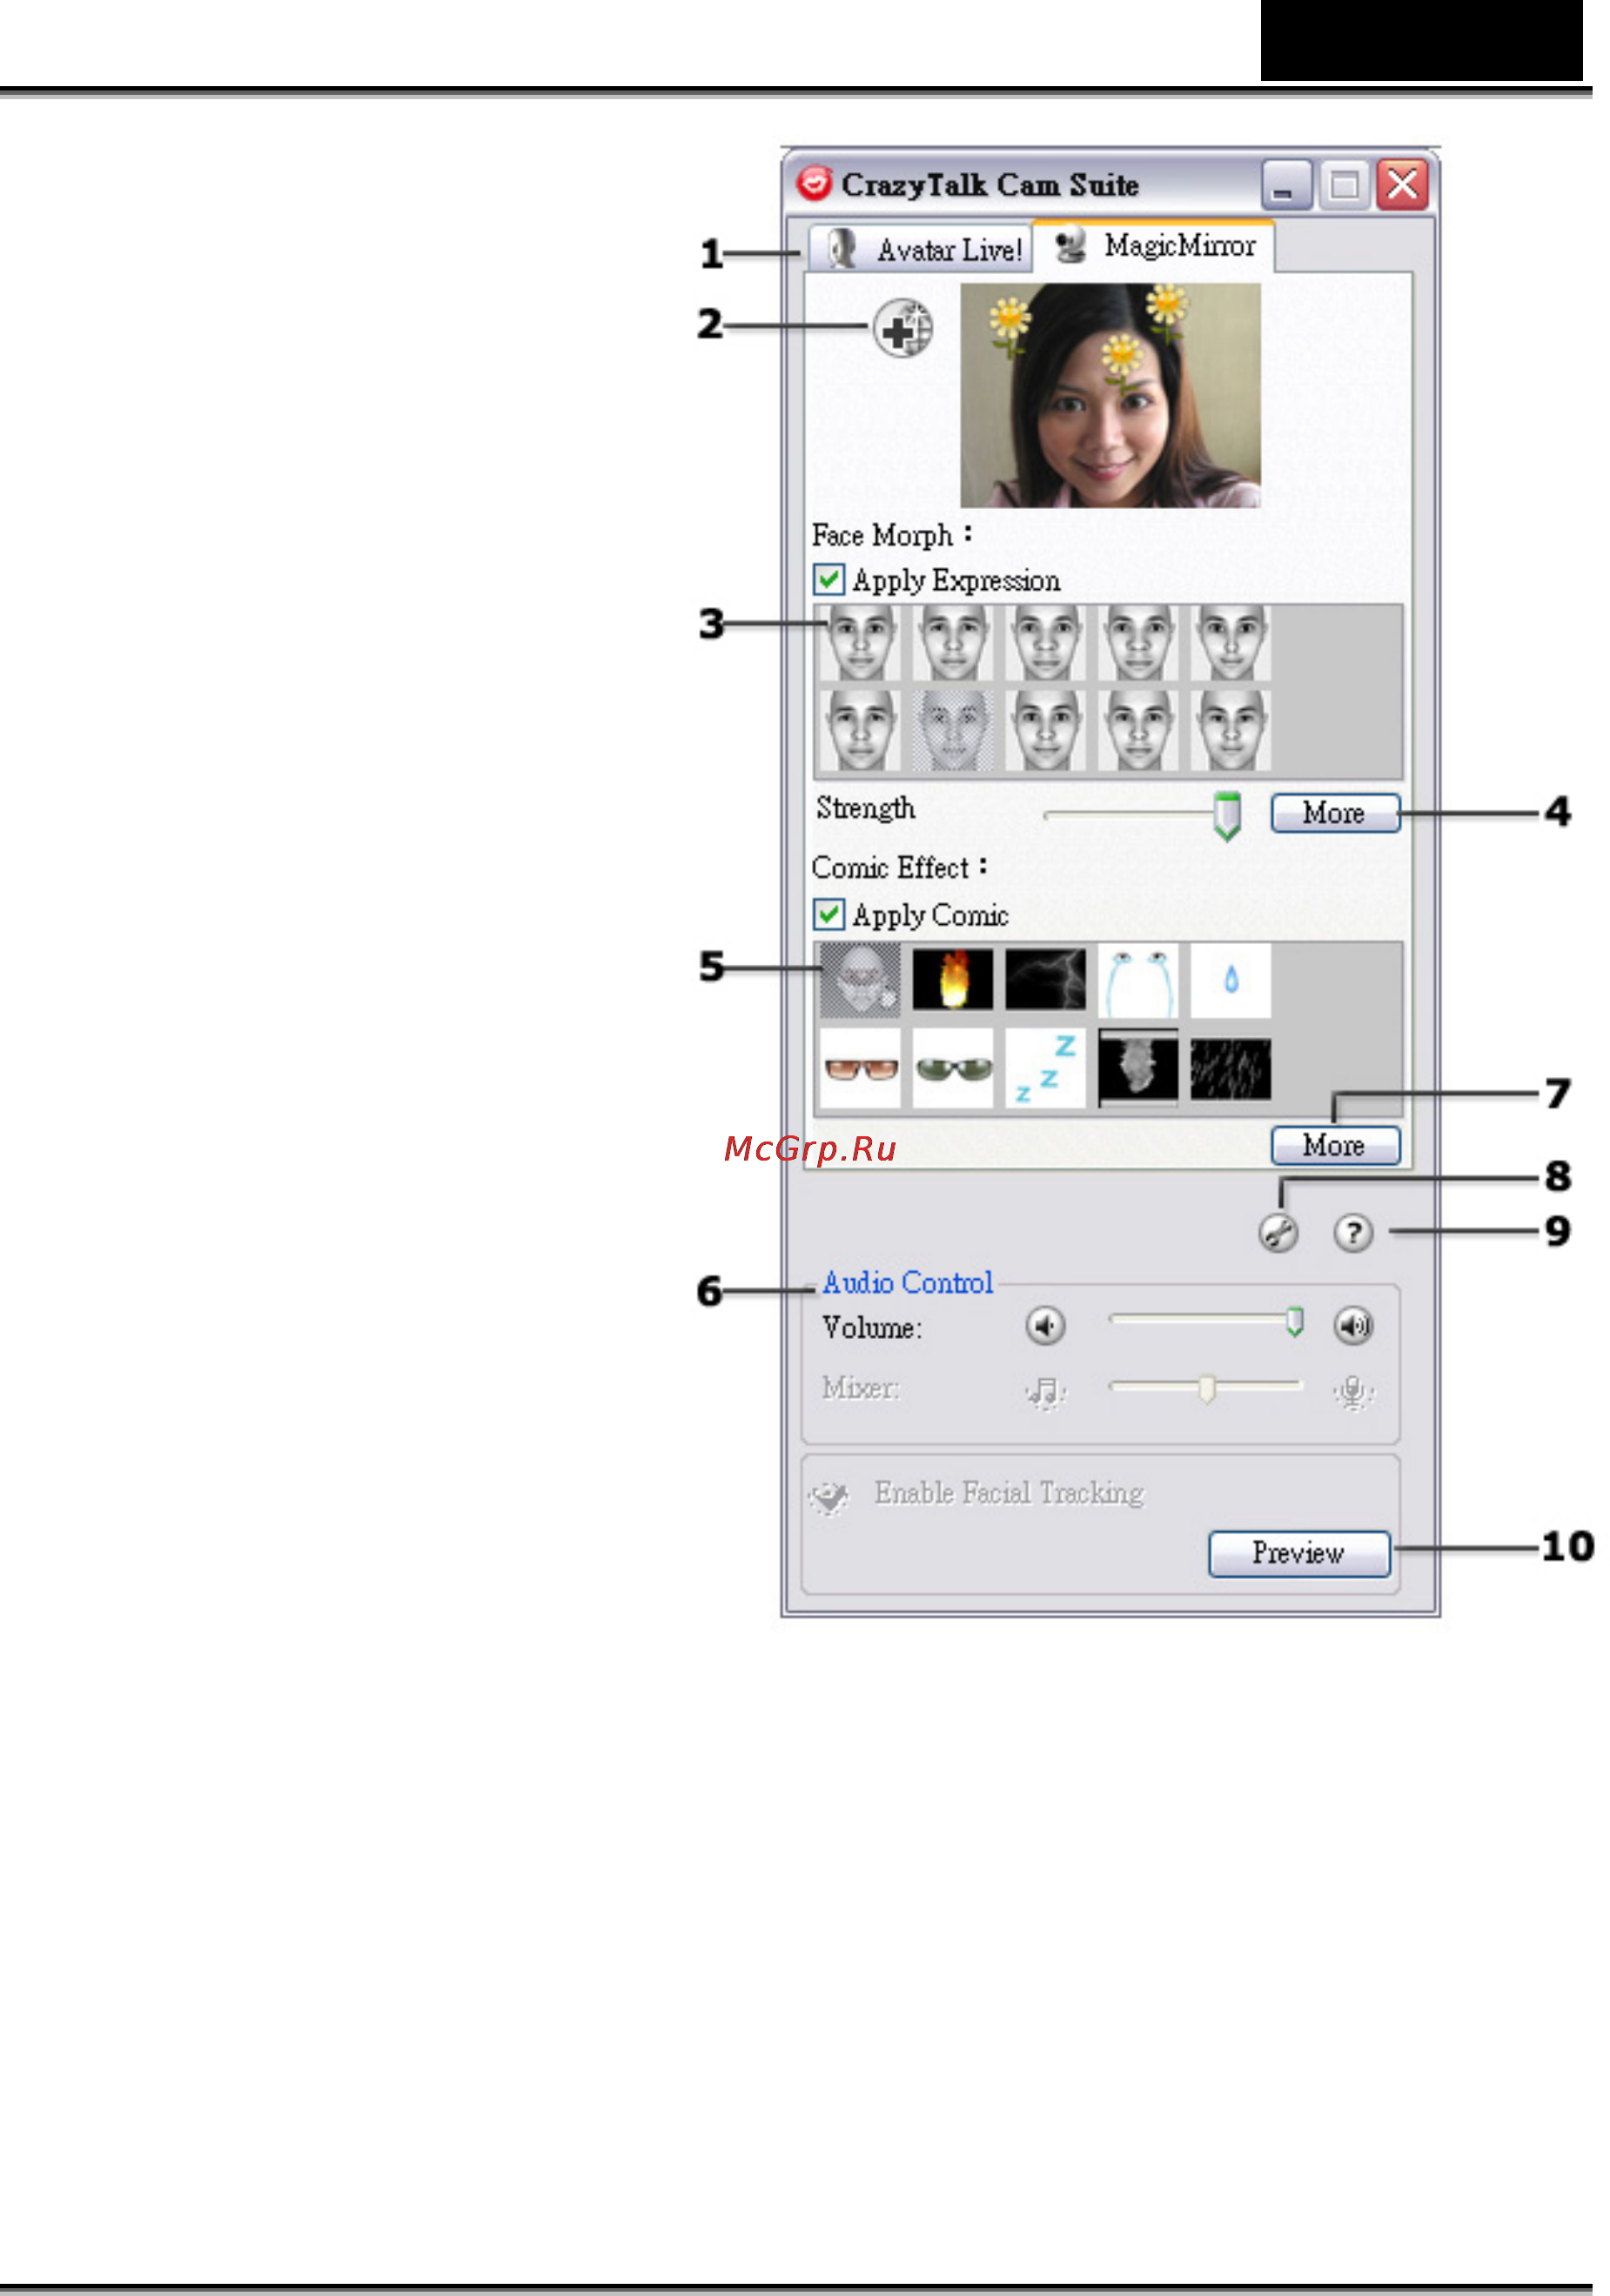
Task: Click the Preview button
Action: (x=1299, y=1553)
